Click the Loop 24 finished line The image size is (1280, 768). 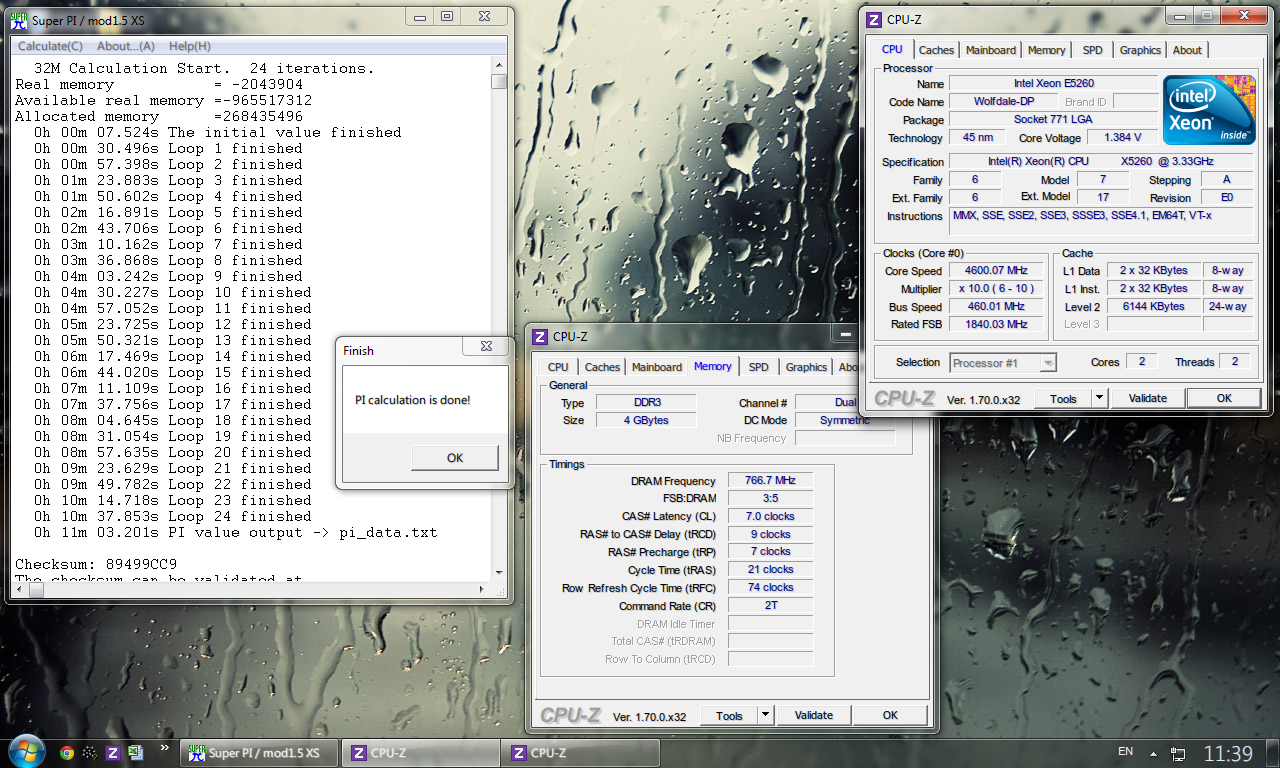173,516
